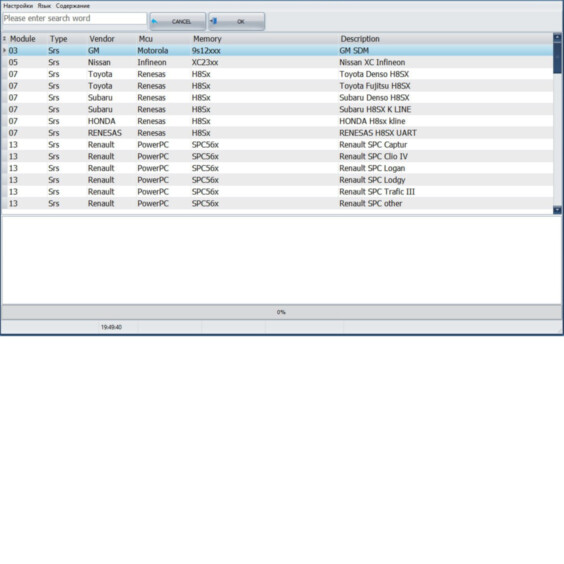
Task: Click the 19:49:40 time in status bar
Action: [111, 327]
